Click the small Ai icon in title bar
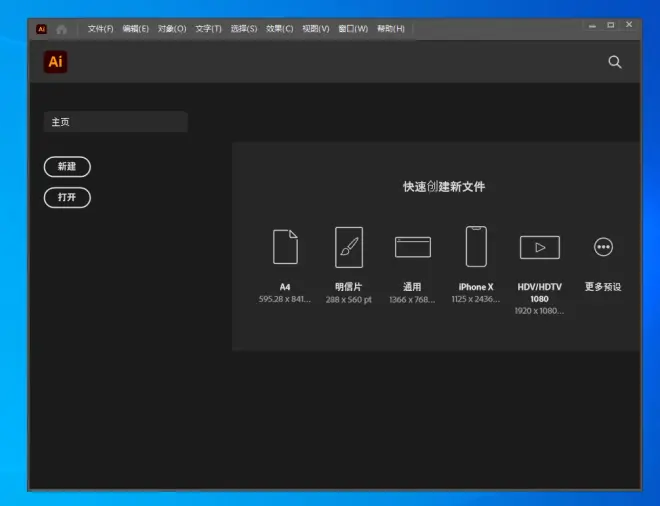Viewport: 660px width, 506px height. [41, 29]
